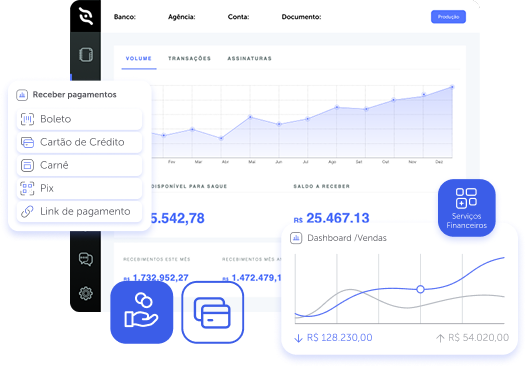The height and width of the screenshot is (368, 527).
Task: Open Link de pagamento option
Action: point(79,211)
